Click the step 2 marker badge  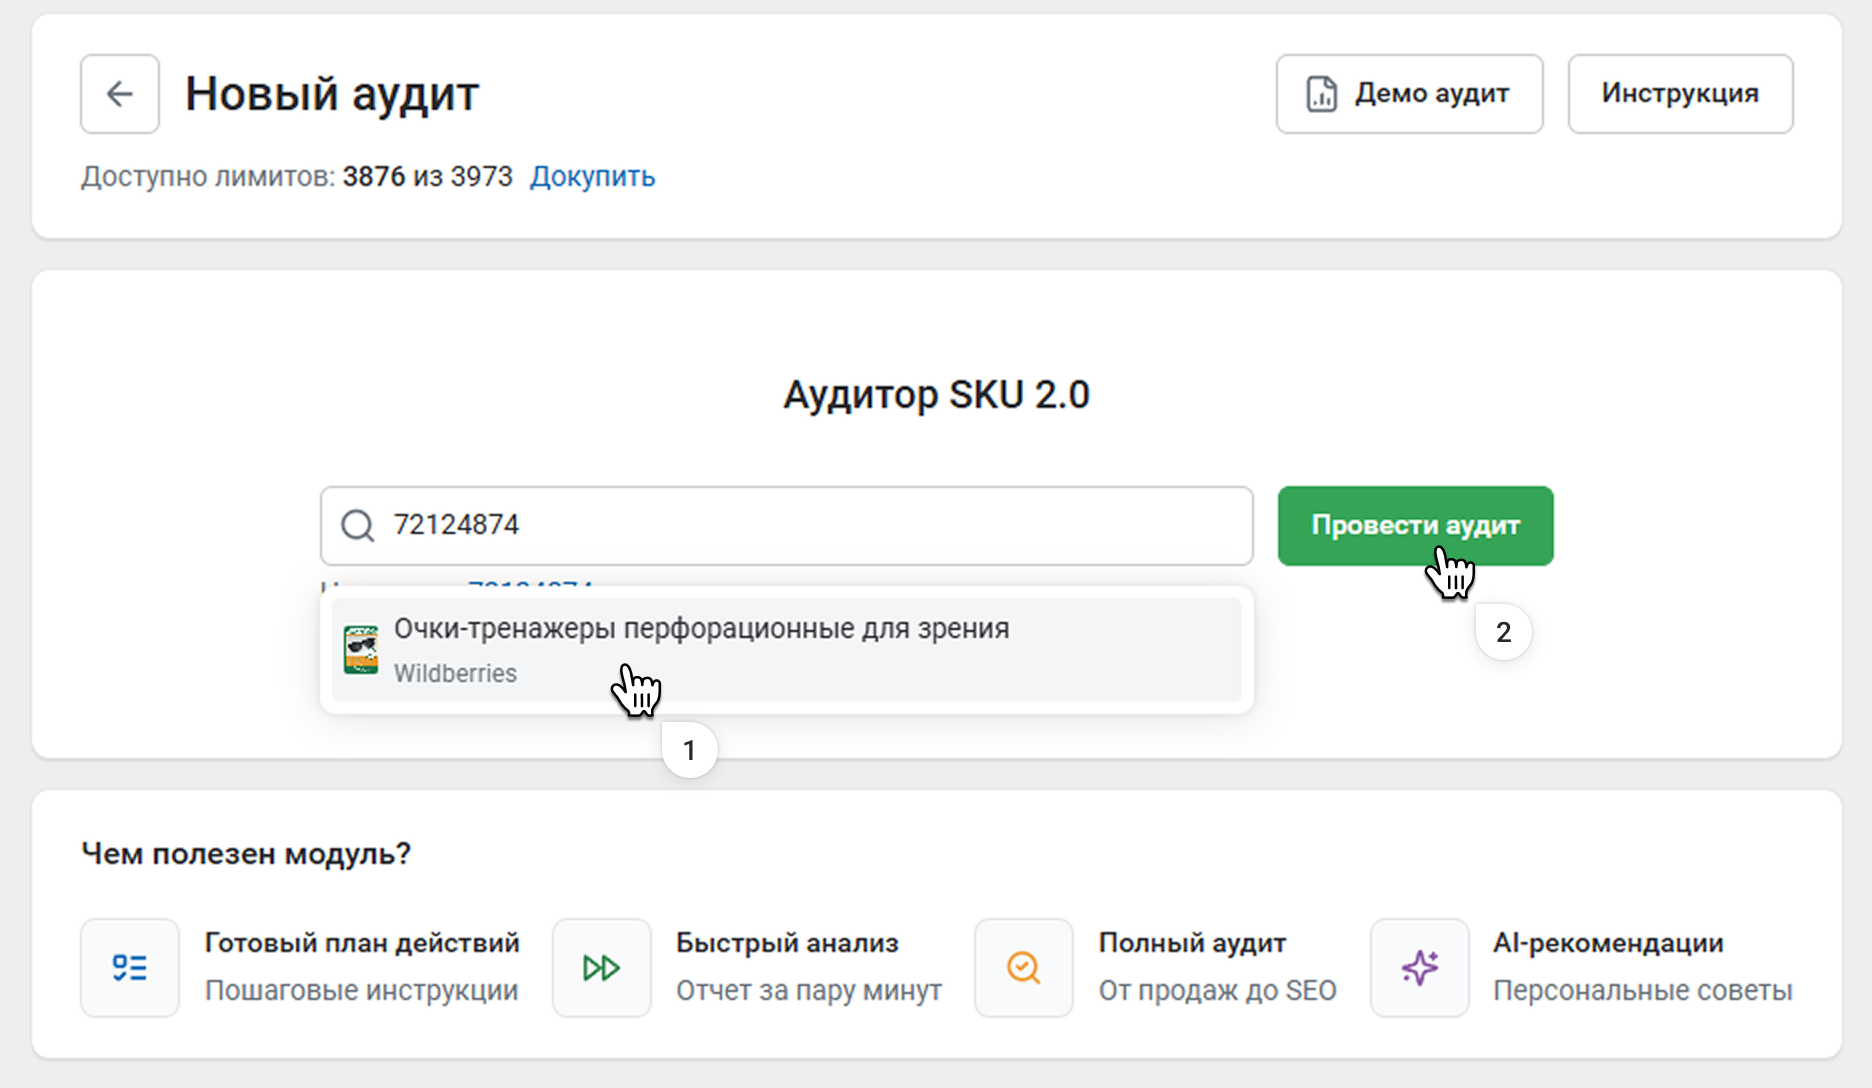[x=1503, y=632]
